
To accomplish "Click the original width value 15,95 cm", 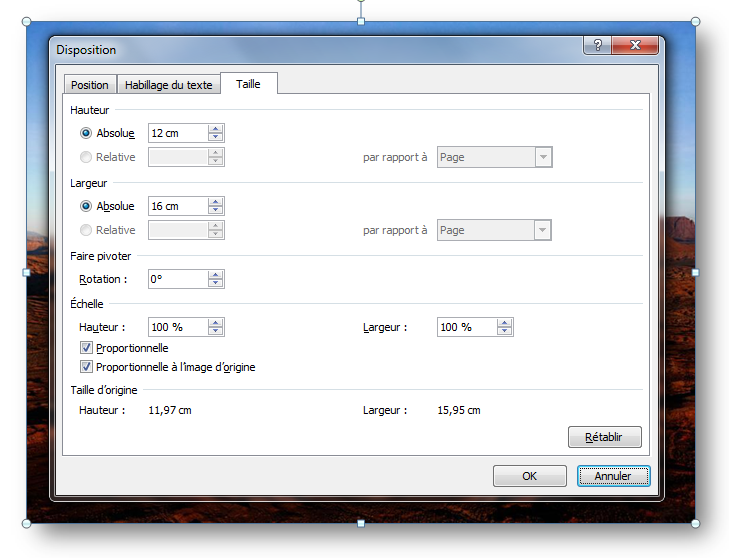I will click(x=459, y=410).
